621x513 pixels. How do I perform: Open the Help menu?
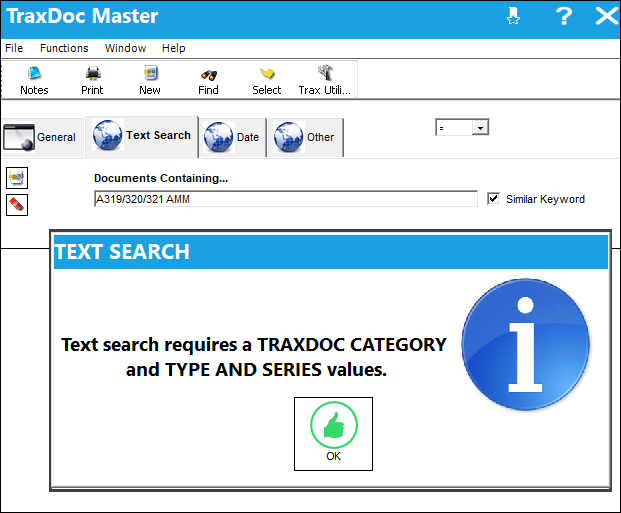tap(173, 48)
